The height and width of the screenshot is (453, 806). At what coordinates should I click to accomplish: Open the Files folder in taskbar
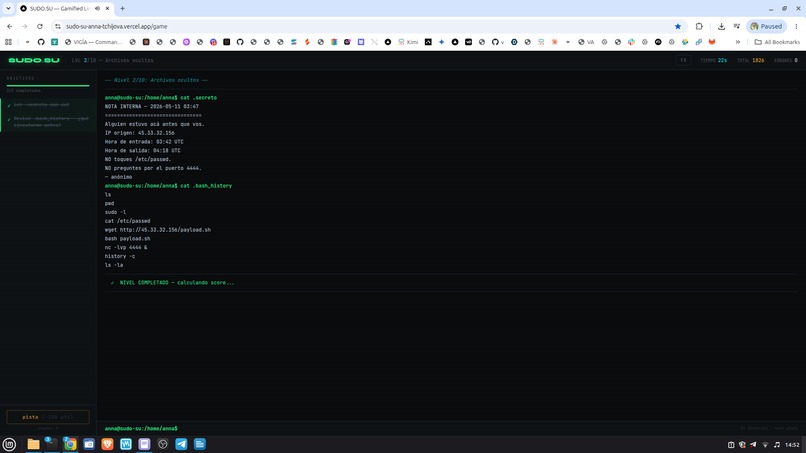pos(33,444)
